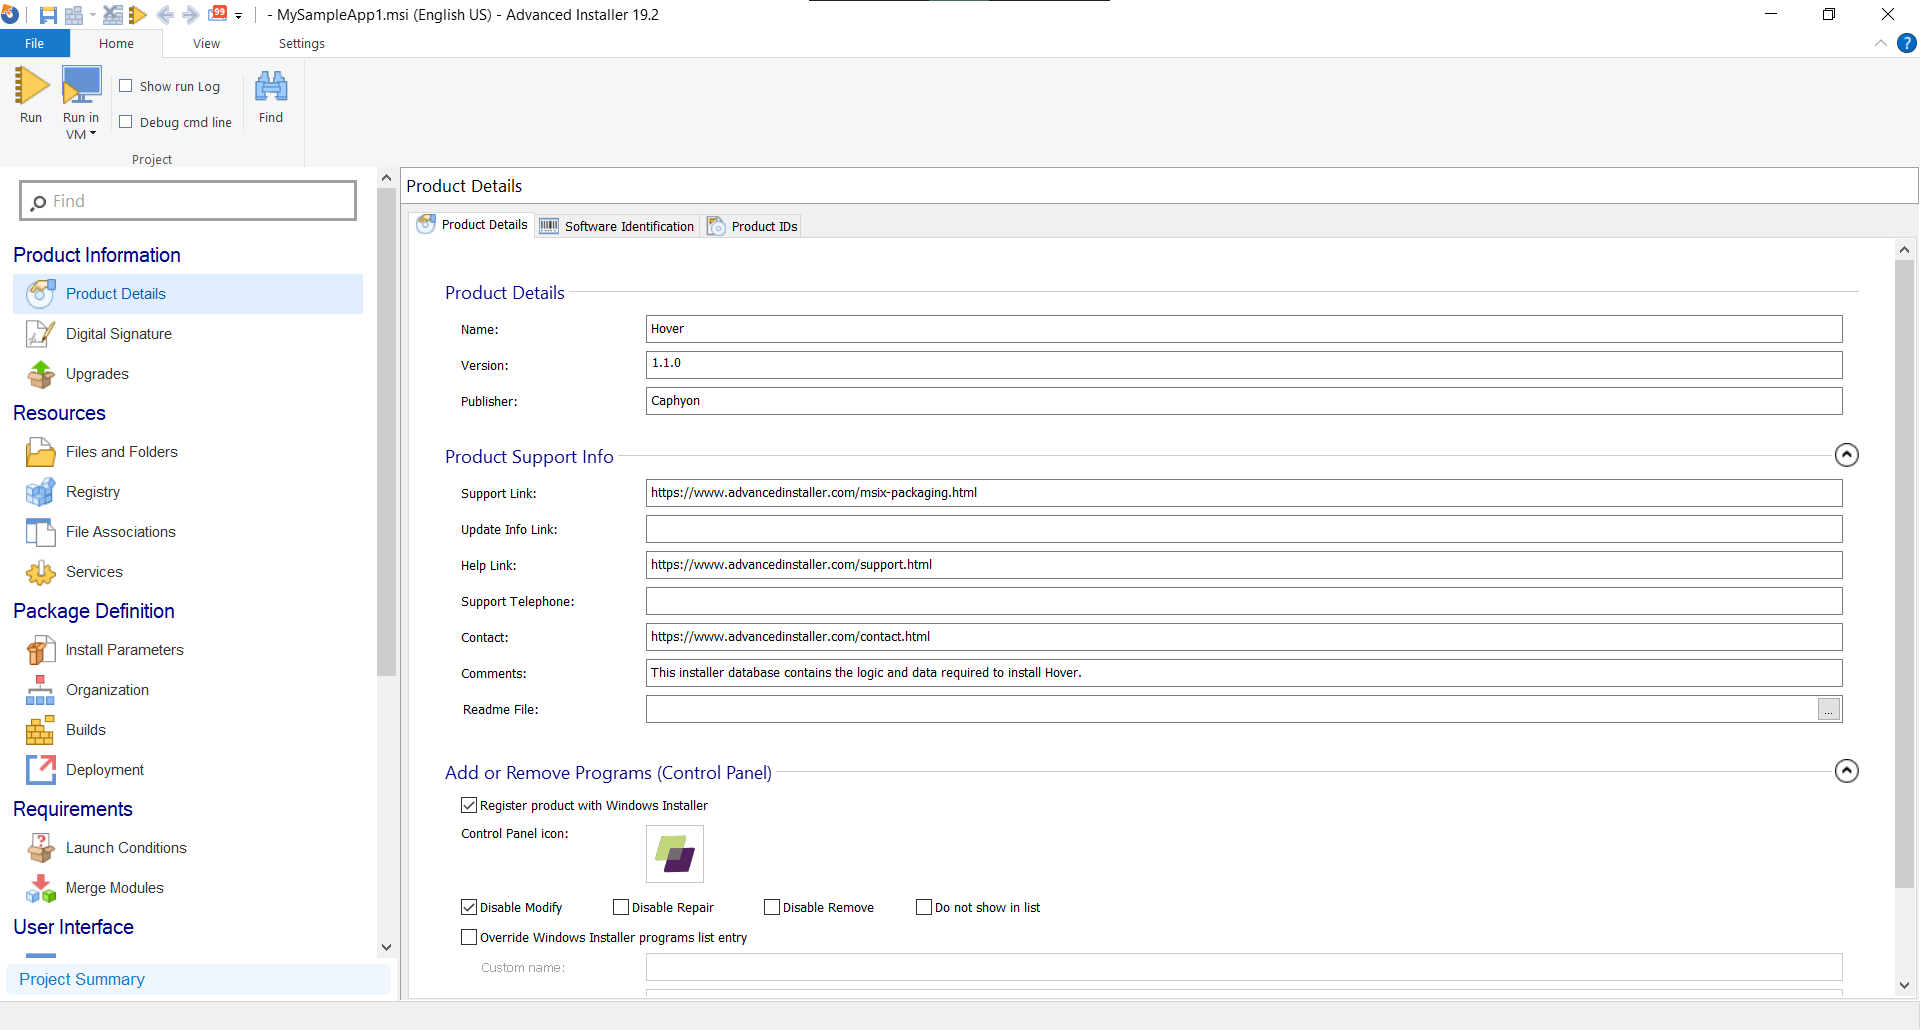Select Product Details in the left panel
Viewport: 1920px width, 1030px height.
pyautogui.click(x=188, y=294)
